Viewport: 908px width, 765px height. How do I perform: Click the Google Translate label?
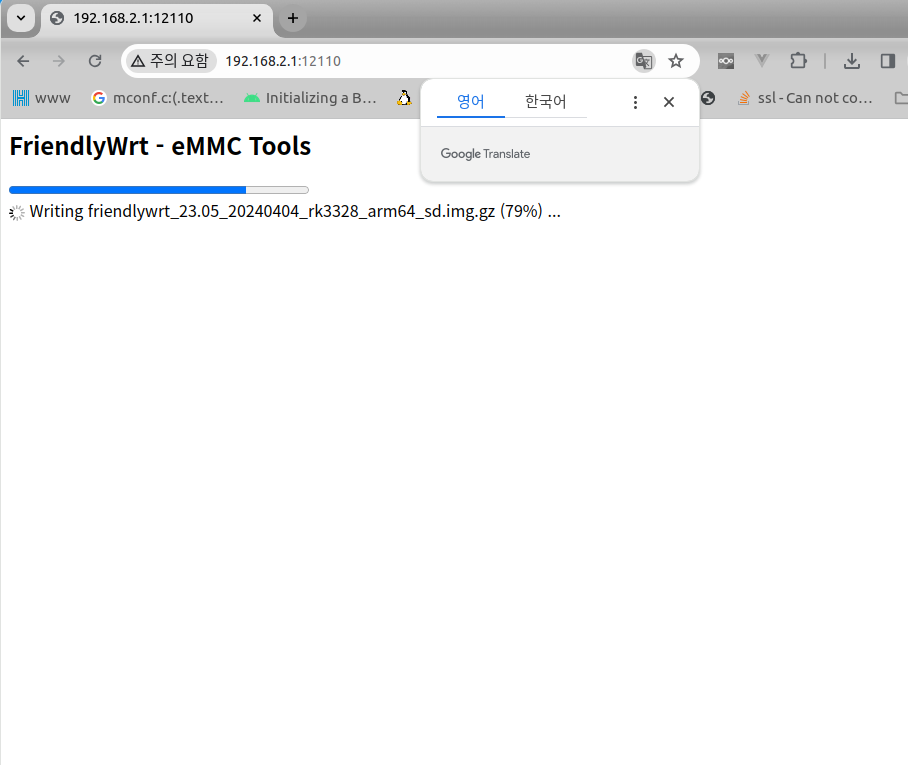coord(485,154)
